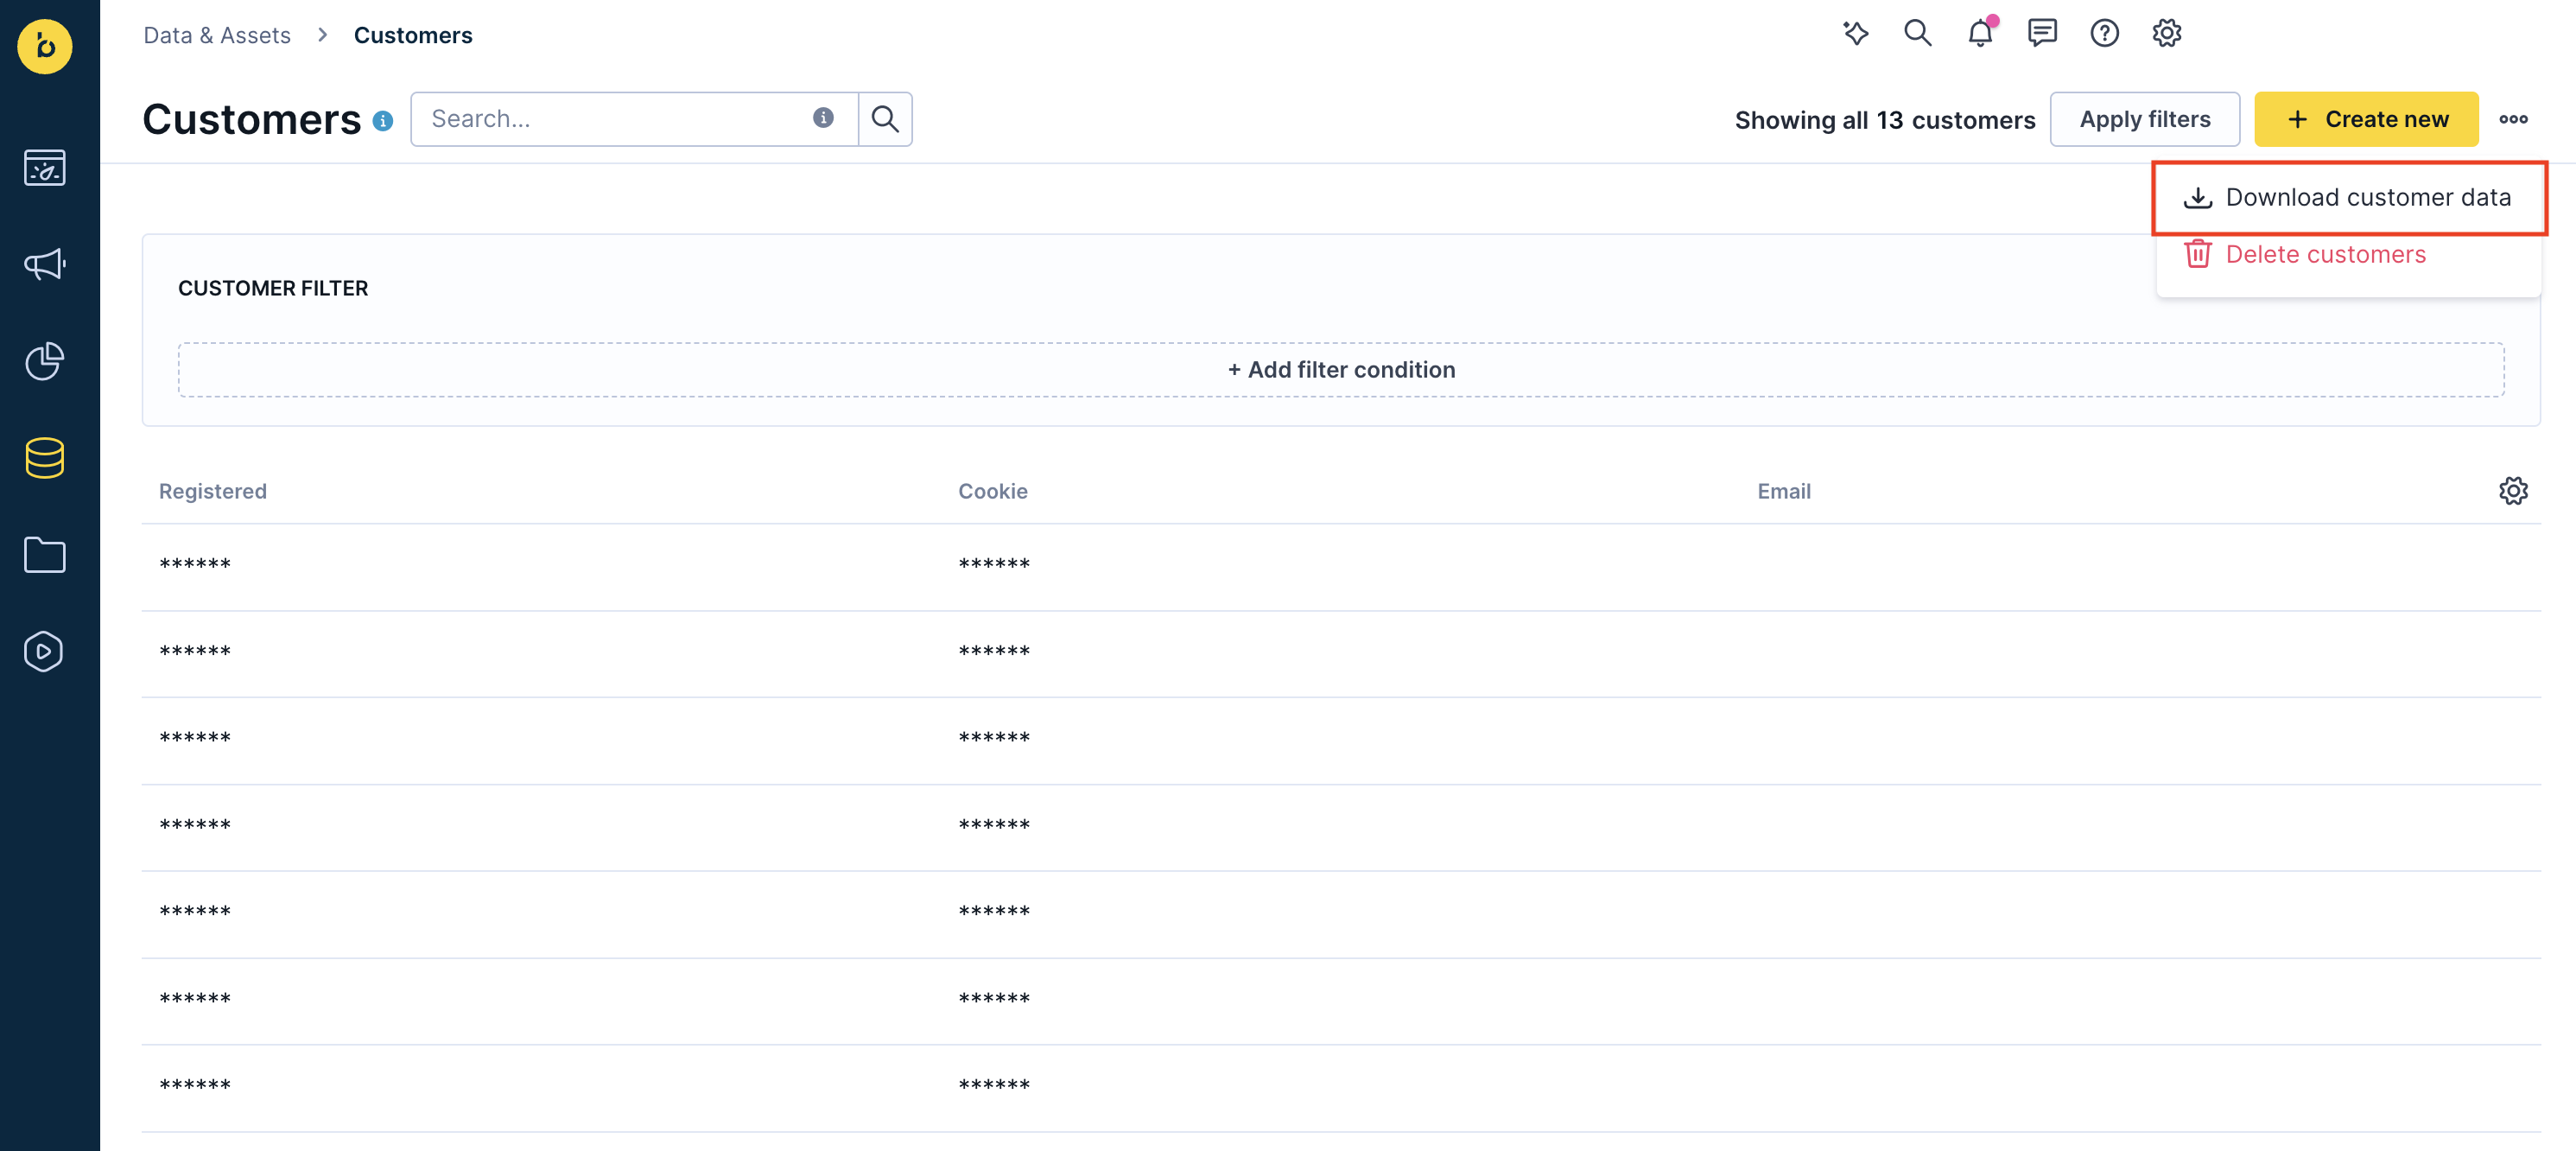Click the info icon inside search field
This screenshot has width=2576, height=1151.
[x=823, y=118]
